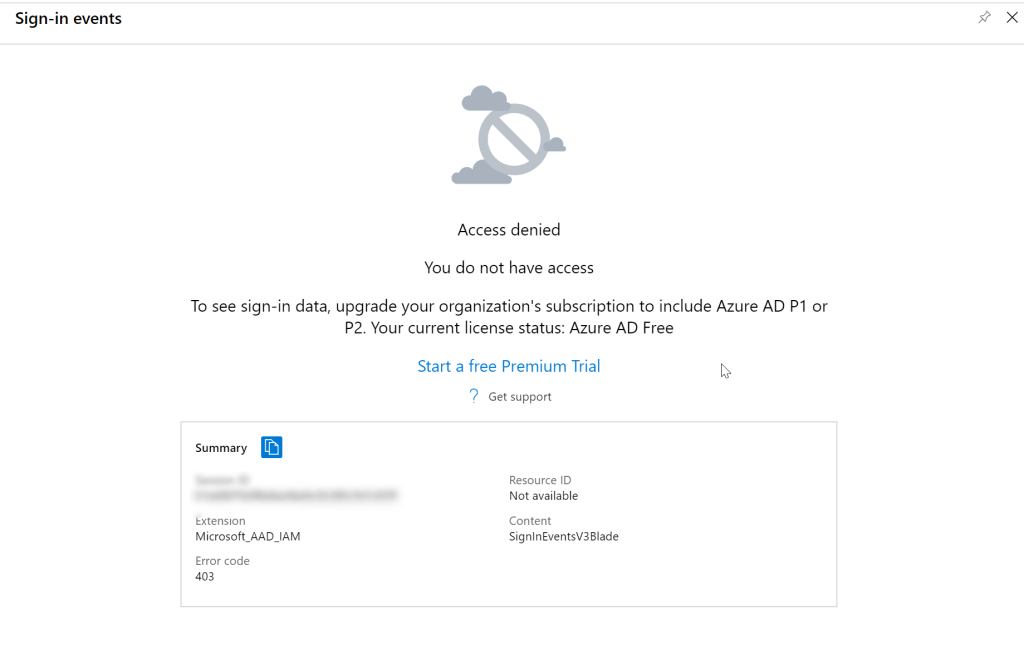The image size is (1024, 659).
Task: Close the Sign-in events blade
Action: (x=1011, y=17)
